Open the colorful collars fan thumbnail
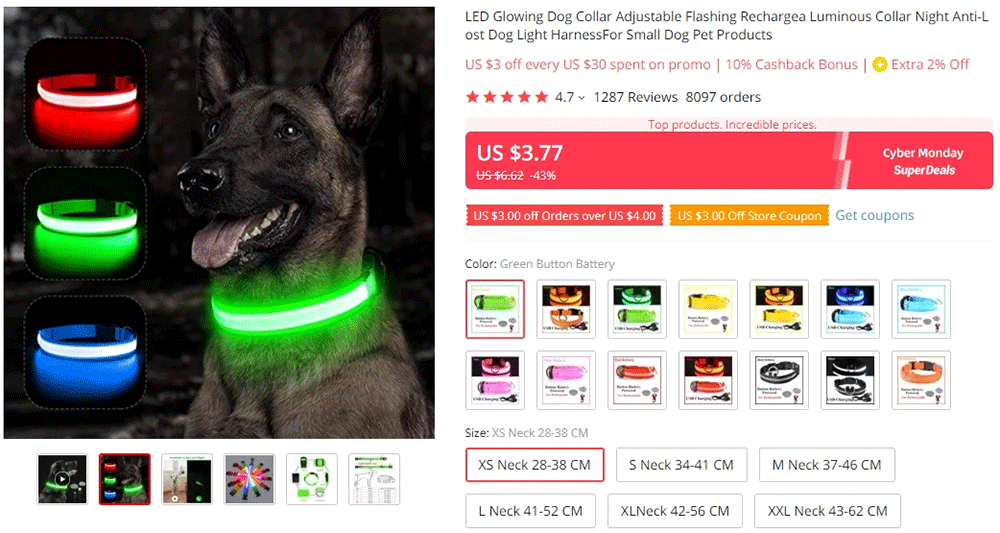The height and width of the screenshot is (533, 1000). 249,479
